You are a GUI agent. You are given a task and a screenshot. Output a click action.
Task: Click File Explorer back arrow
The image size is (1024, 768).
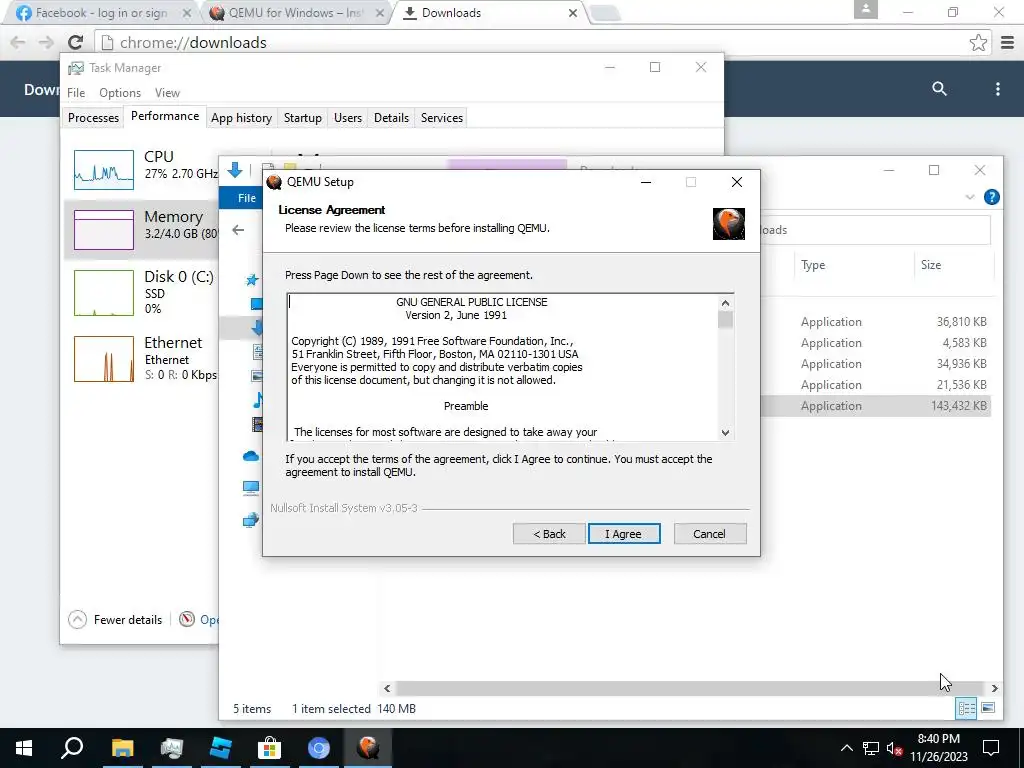[x=238, y=230]
